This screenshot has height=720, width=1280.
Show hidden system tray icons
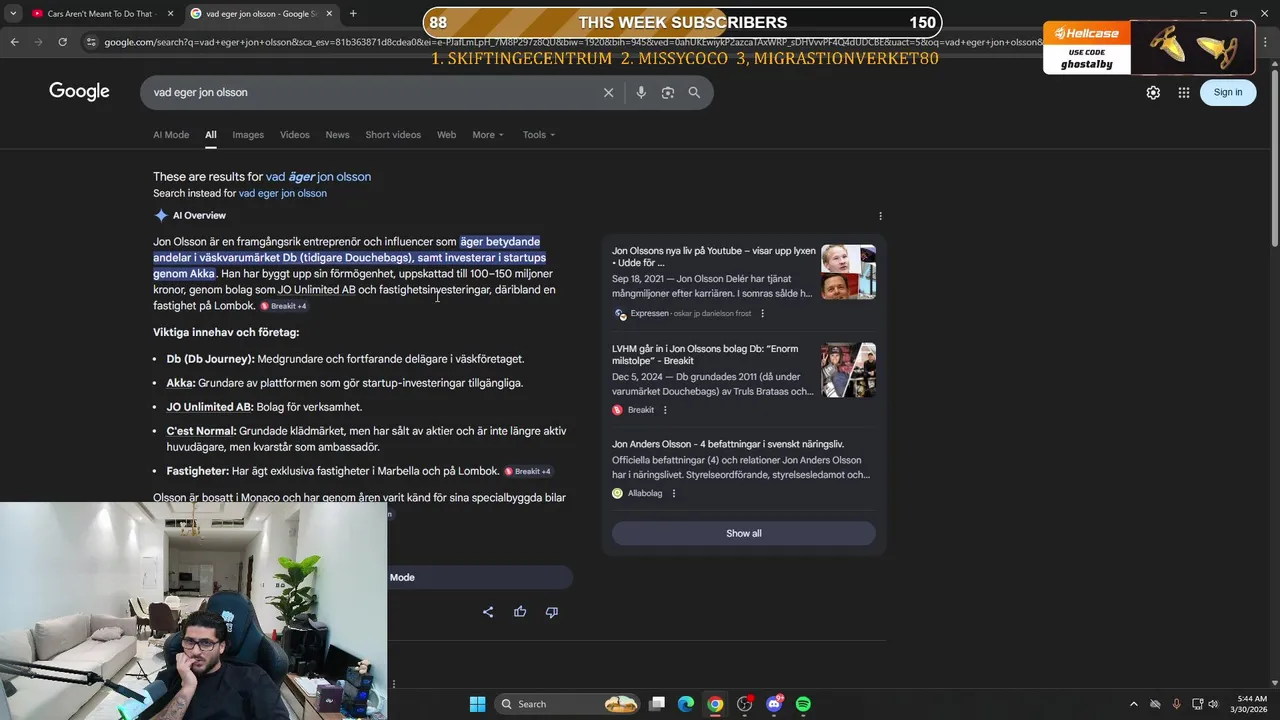1133,704
